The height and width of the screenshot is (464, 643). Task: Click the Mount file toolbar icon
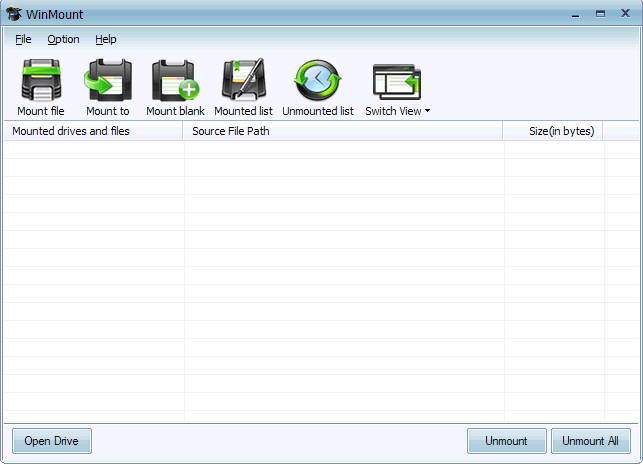click(x=41, y=80)
